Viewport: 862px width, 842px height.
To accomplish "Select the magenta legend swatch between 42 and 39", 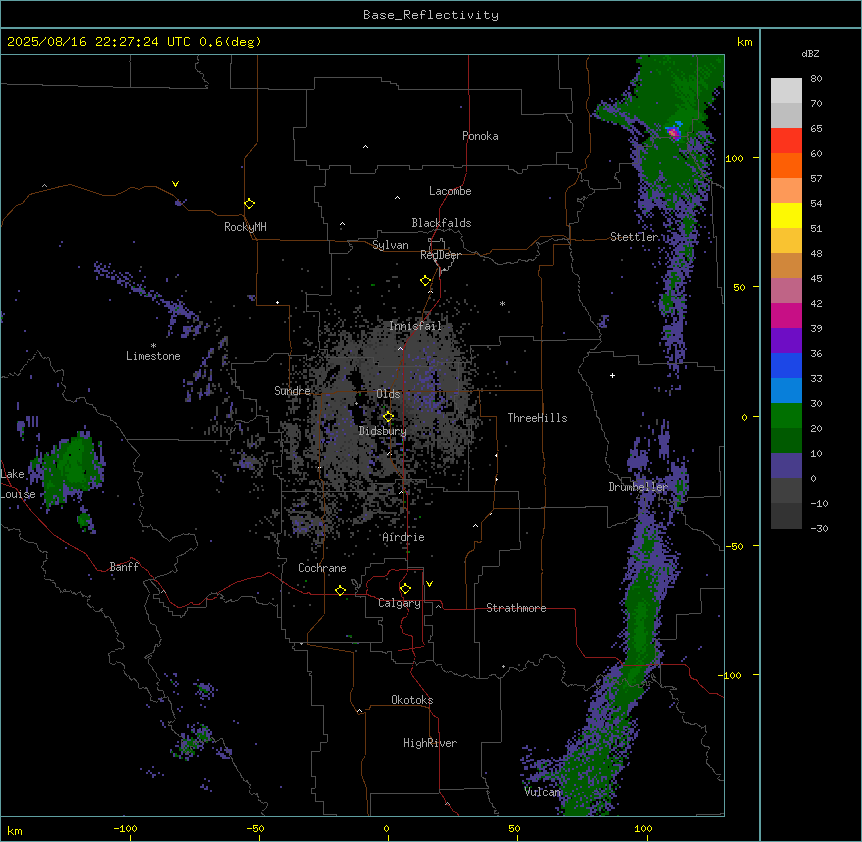I will click(786, 315).
